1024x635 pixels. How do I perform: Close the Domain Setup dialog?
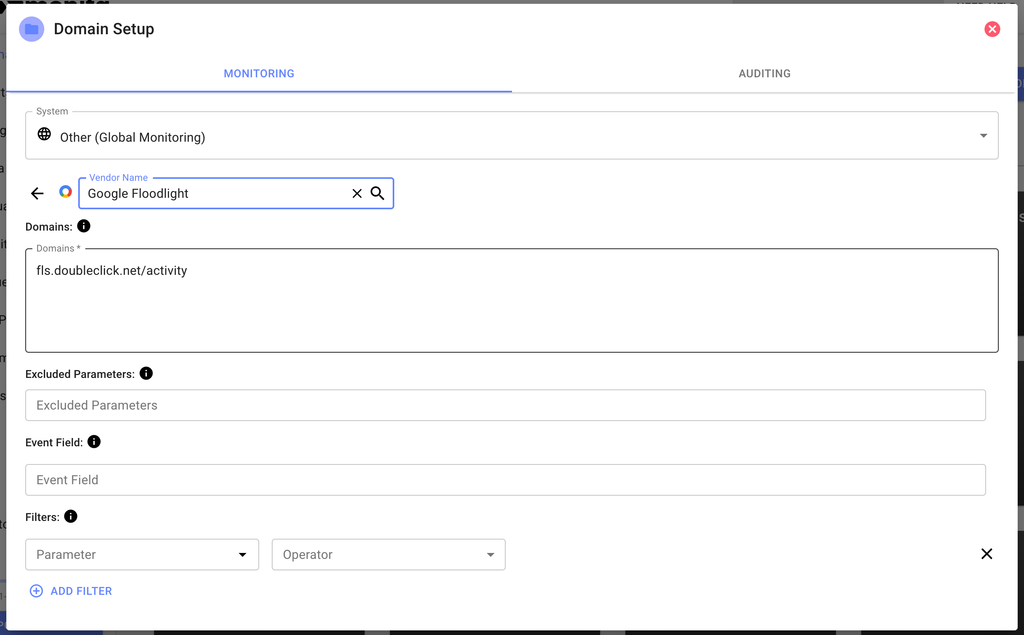(x=992, y=29)
